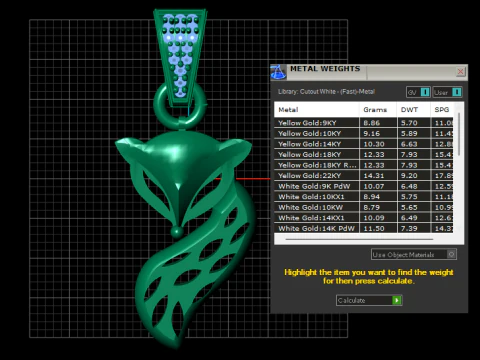Click the 8.94 grams value
The height and width of the screenshot is (360, 480).
372,197
